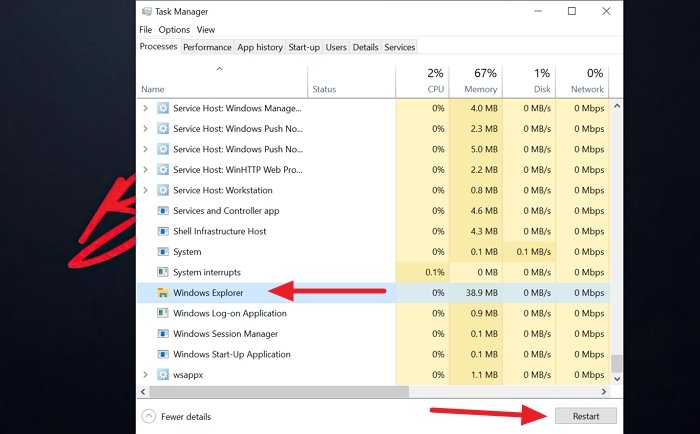
Task: Click the Windows Start-Up Application icon
Action: click(x=163, y=354)
